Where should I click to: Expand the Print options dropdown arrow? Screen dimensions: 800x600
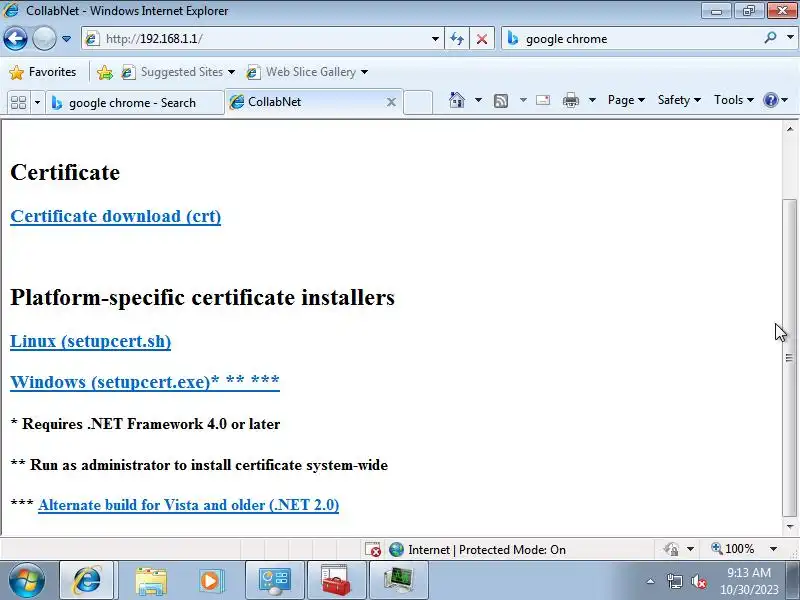[592, 100]
